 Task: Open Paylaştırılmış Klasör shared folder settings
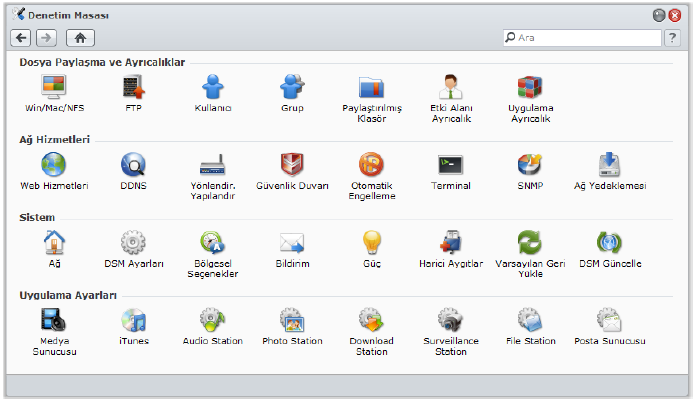(x=371, y=88)
